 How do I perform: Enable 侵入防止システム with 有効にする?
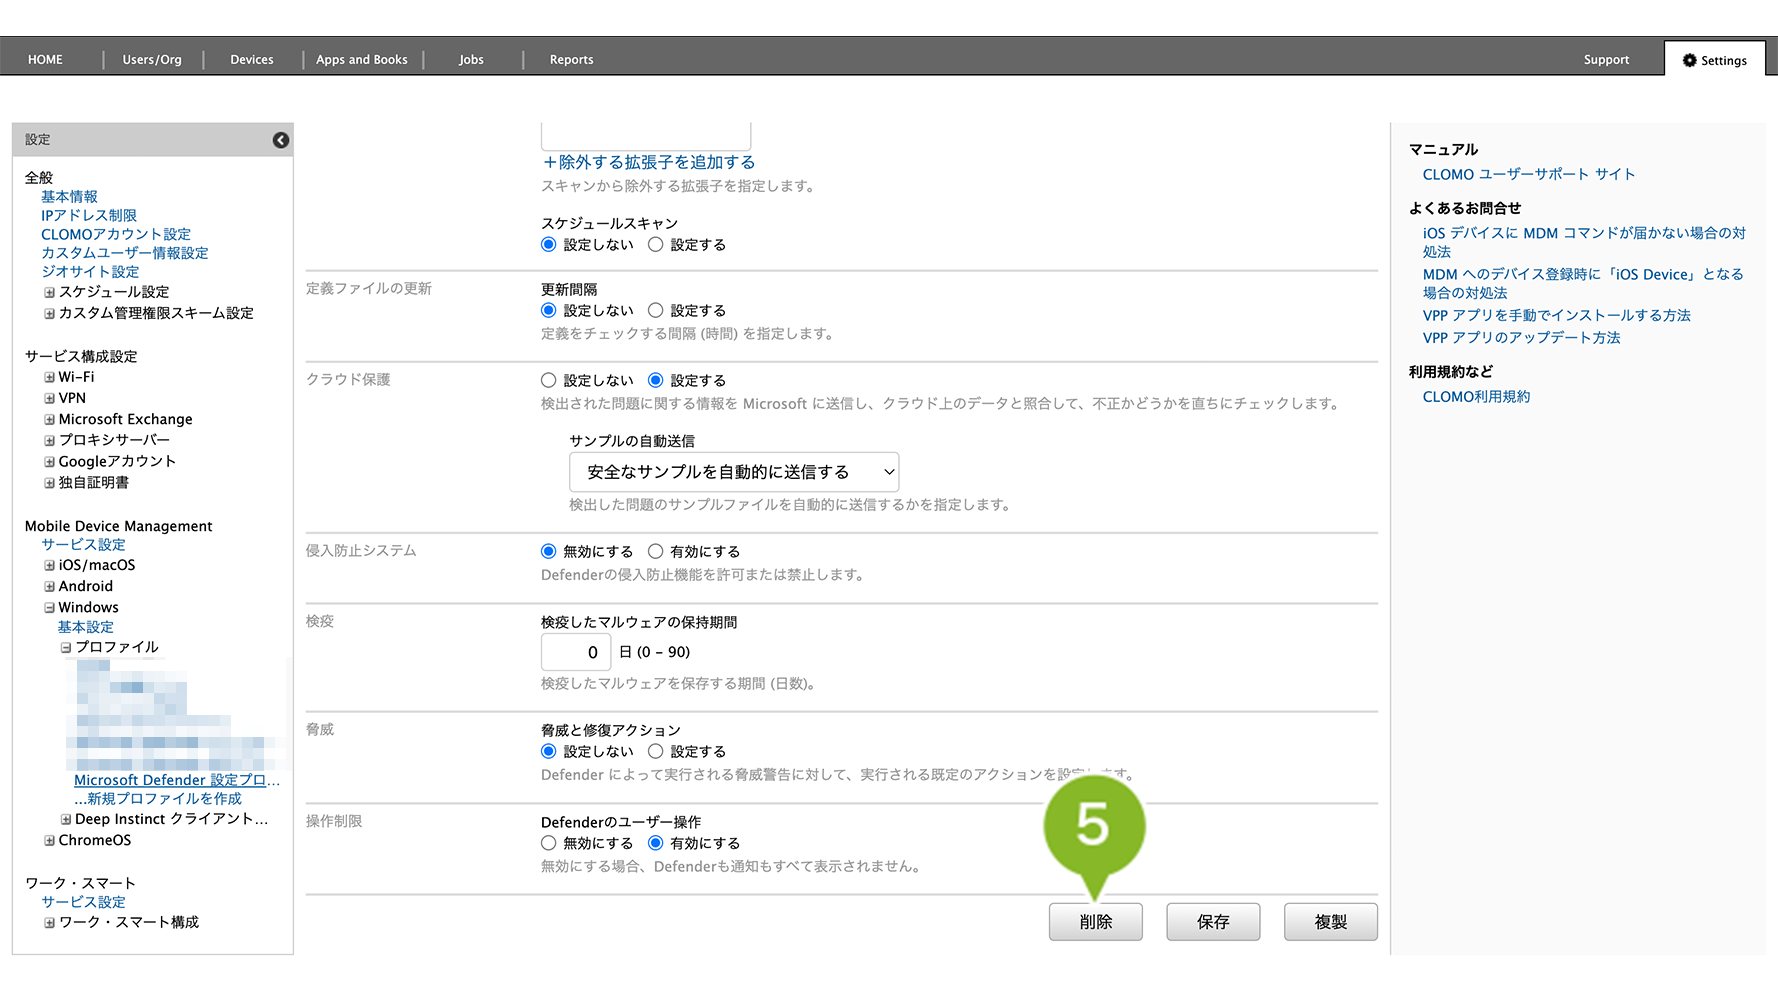click(656, 552)
